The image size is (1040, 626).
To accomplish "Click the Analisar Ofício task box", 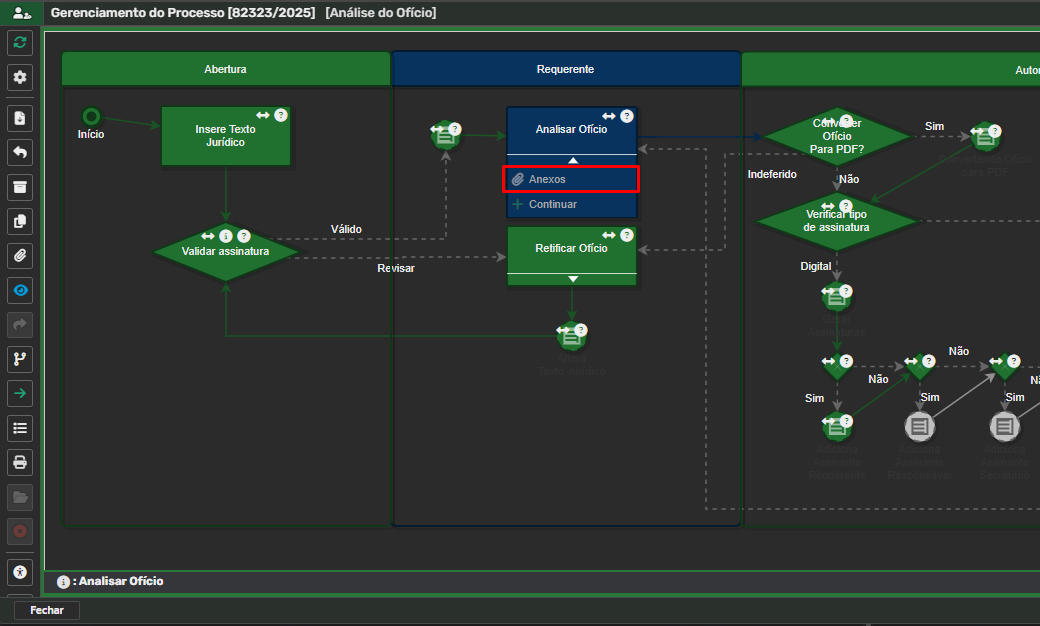I will click(572, 131).
